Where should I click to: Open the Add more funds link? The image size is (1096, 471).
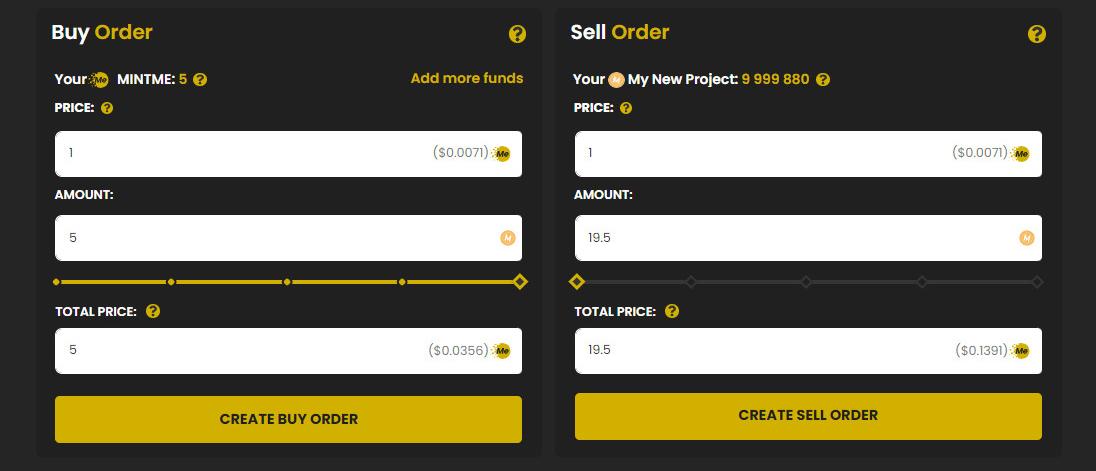point(466,78)
